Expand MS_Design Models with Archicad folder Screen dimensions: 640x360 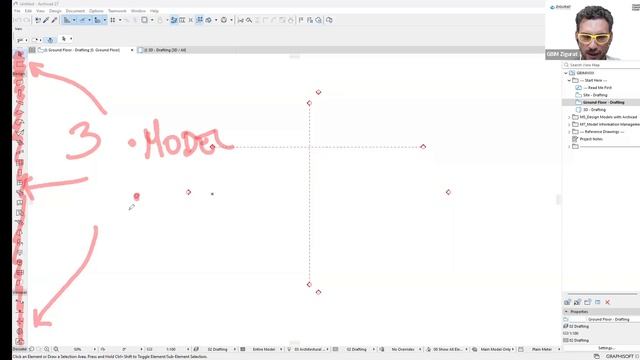pos(569,117)
